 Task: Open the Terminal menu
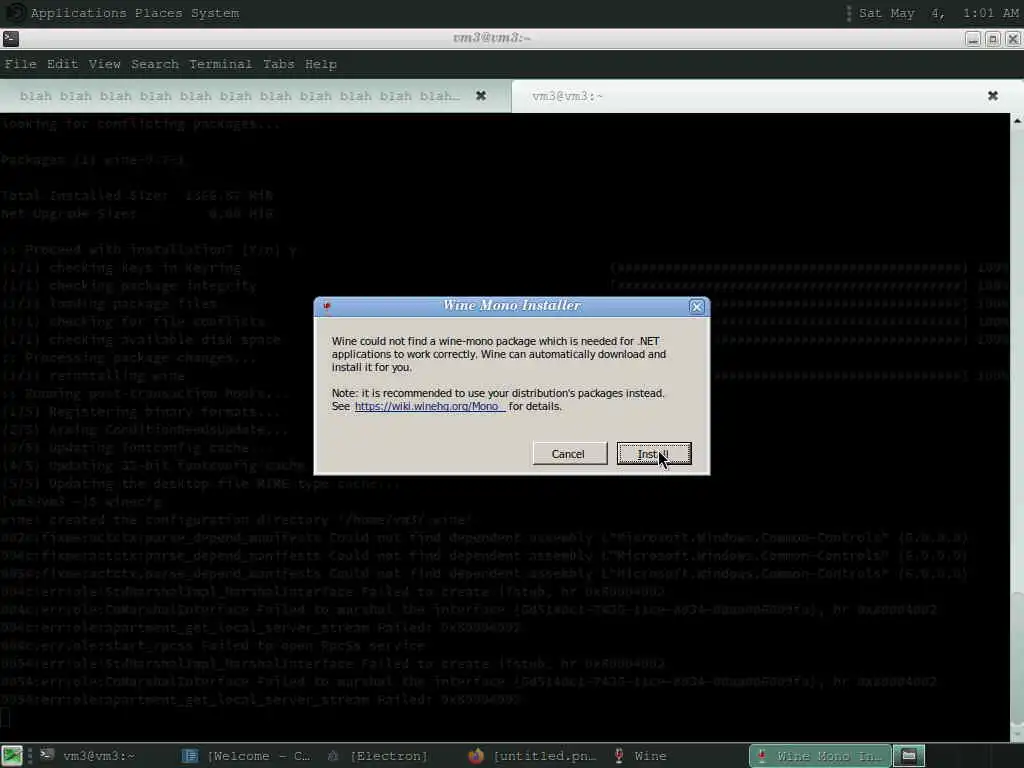click(x=220, y=64)
